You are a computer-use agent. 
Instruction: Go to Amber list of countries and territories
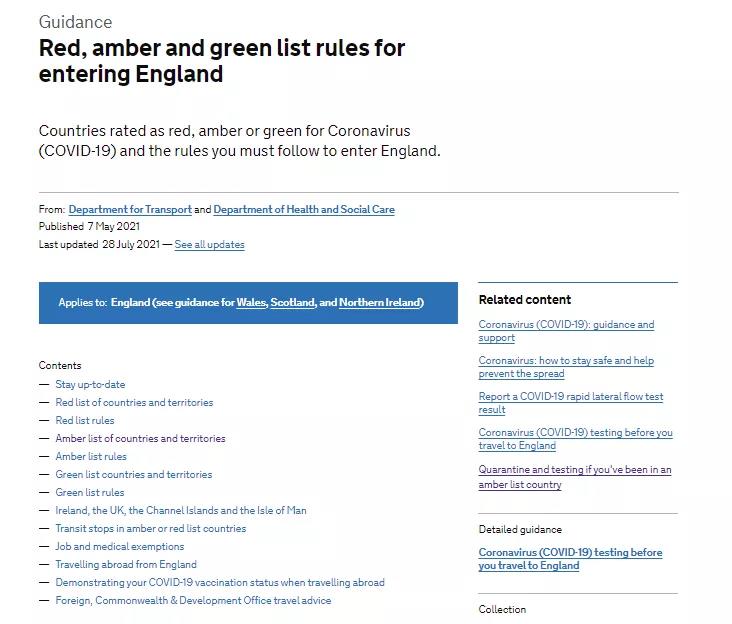click(140, 438)
